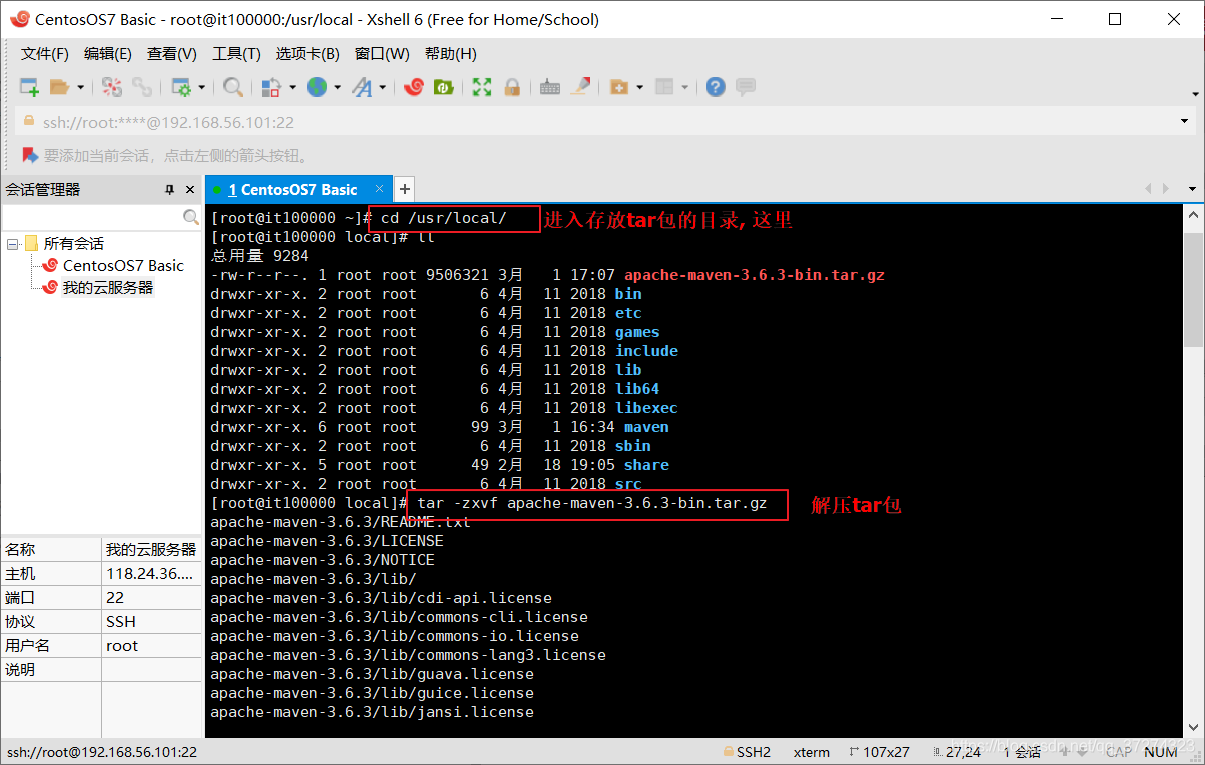Screen dimensions: 1205x765
Task: Open help via blue question mark icon
Action: [715, 87]
